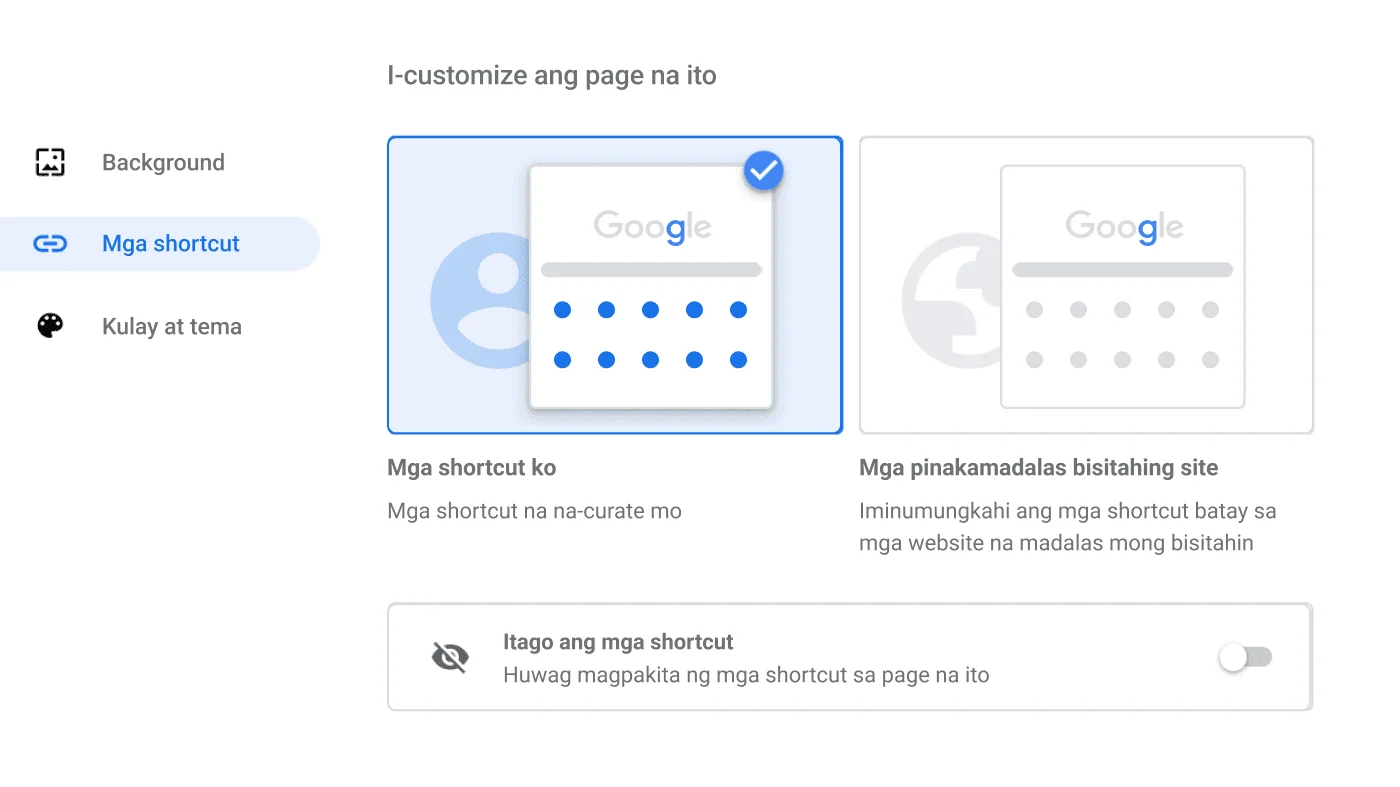This screenshot has height=787, width=1400.
Task: Enable Itago ang mga shortcut switch
Action: pos(1244,657)
